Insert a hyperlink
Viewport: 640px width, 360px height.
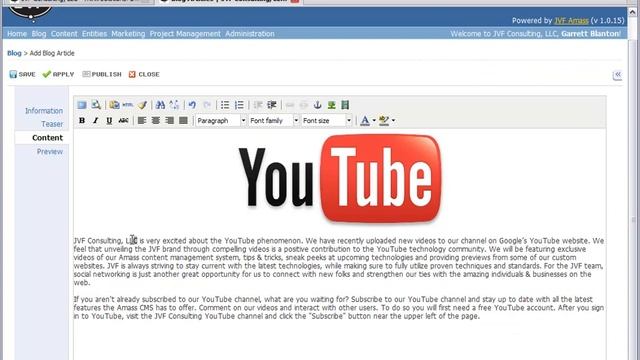pos(290,105)
